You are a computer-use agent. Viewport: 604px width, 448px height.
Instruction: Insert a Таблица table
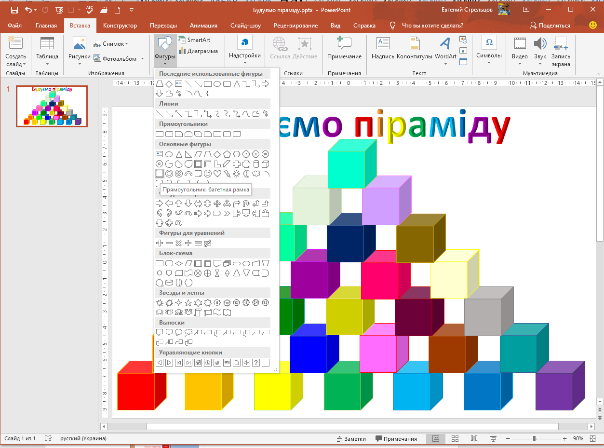(x=46, y=50)
